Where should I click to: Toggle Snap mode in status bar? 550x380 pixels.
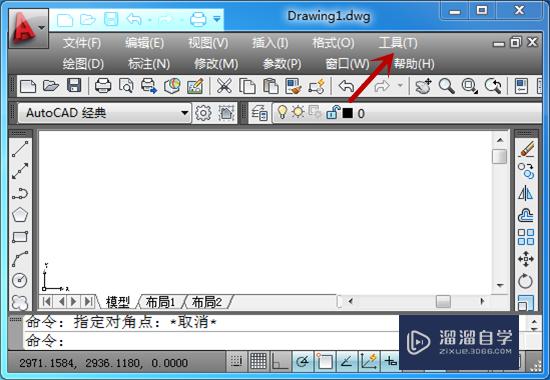(237, 361)
